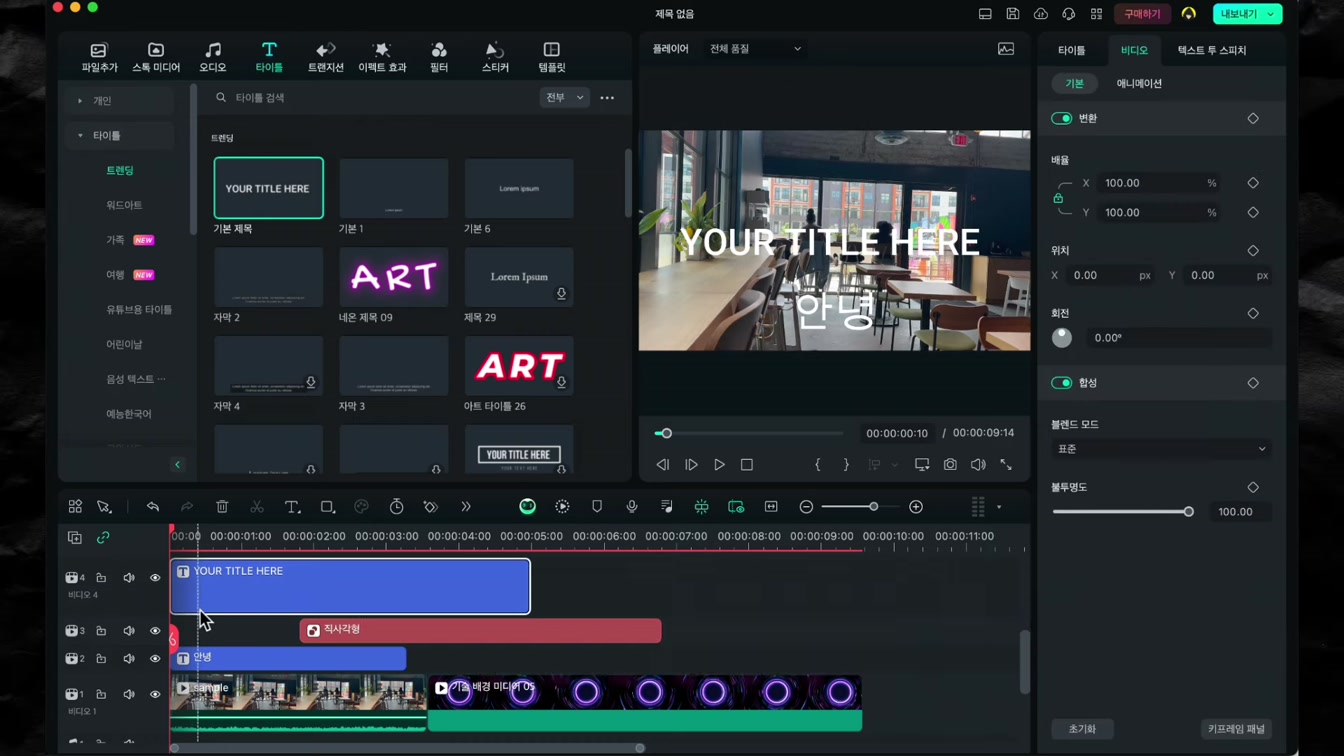Click the Redo arrow in timeline toolbar
This screenshot has height=756, width=1344.
[x=187, y=507]
